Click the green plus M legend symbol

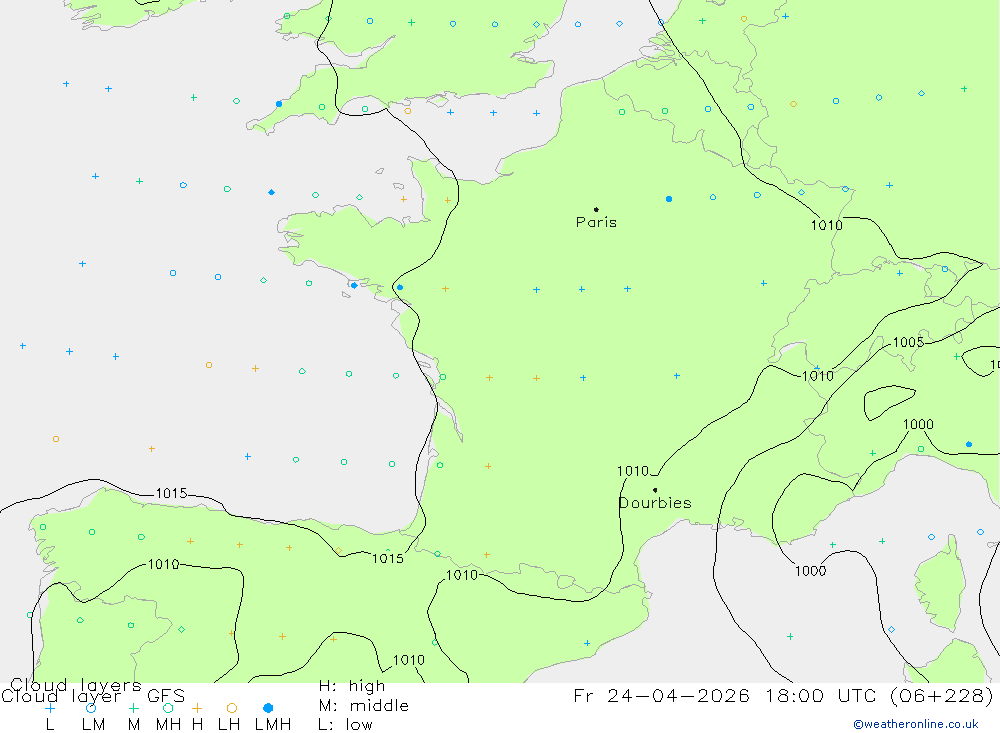click(x=133, y=708)
